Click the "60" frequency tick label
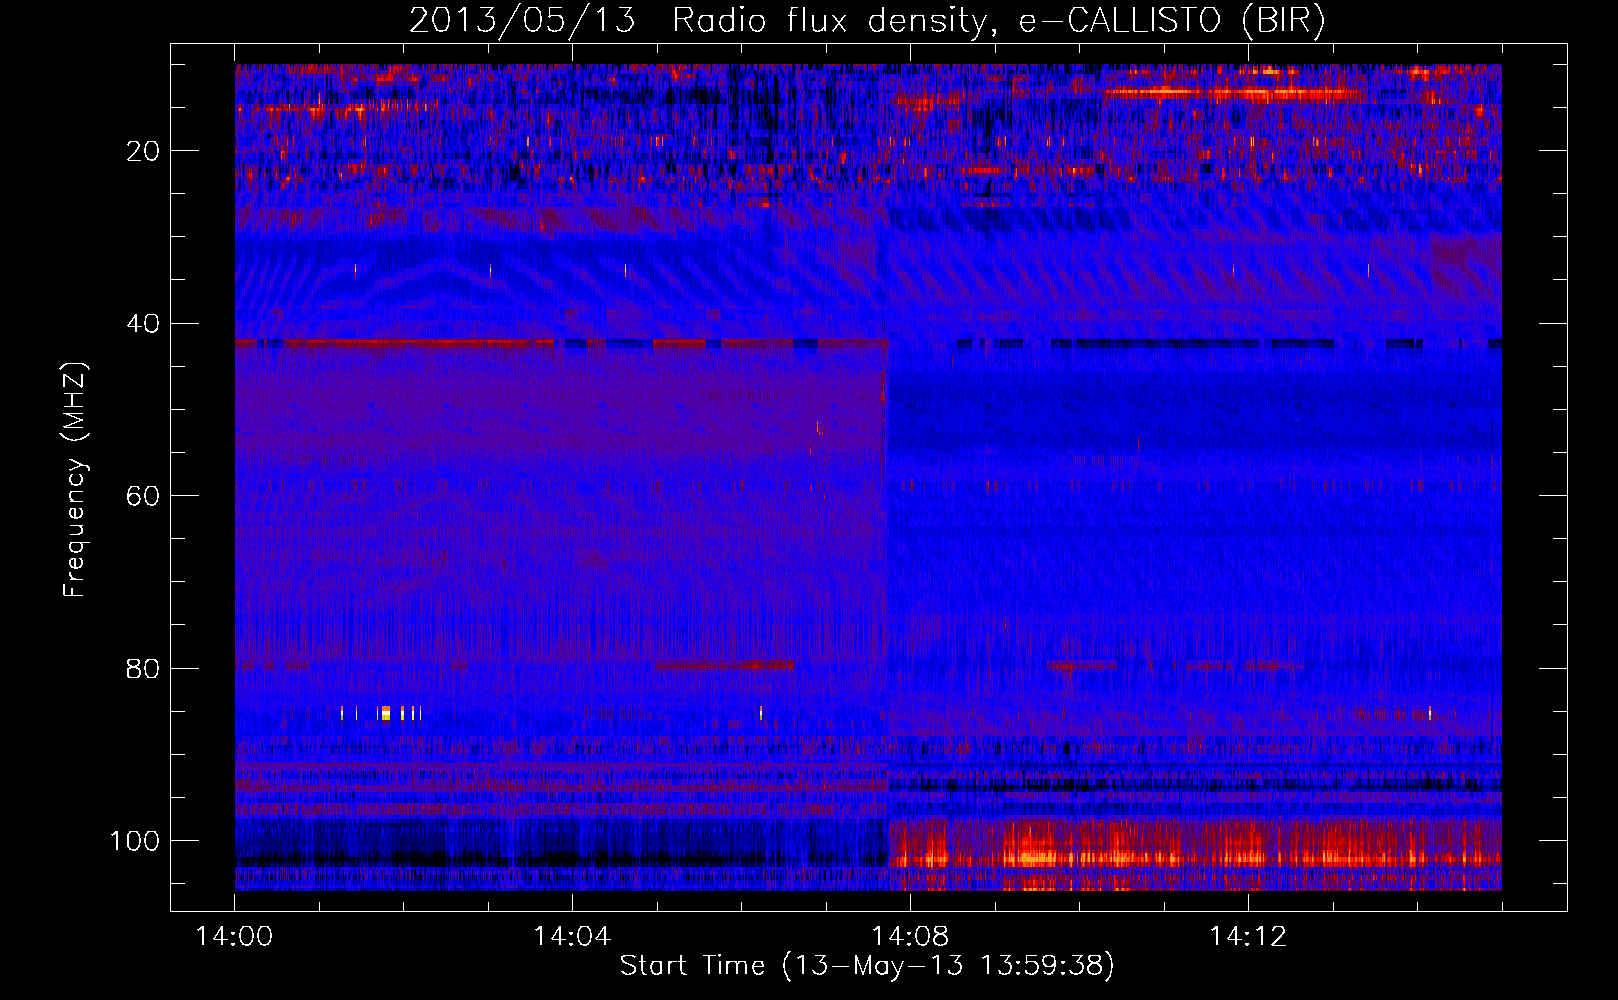The height and width of the screenshot is (1000, 1618). click(x=143, y=496)
